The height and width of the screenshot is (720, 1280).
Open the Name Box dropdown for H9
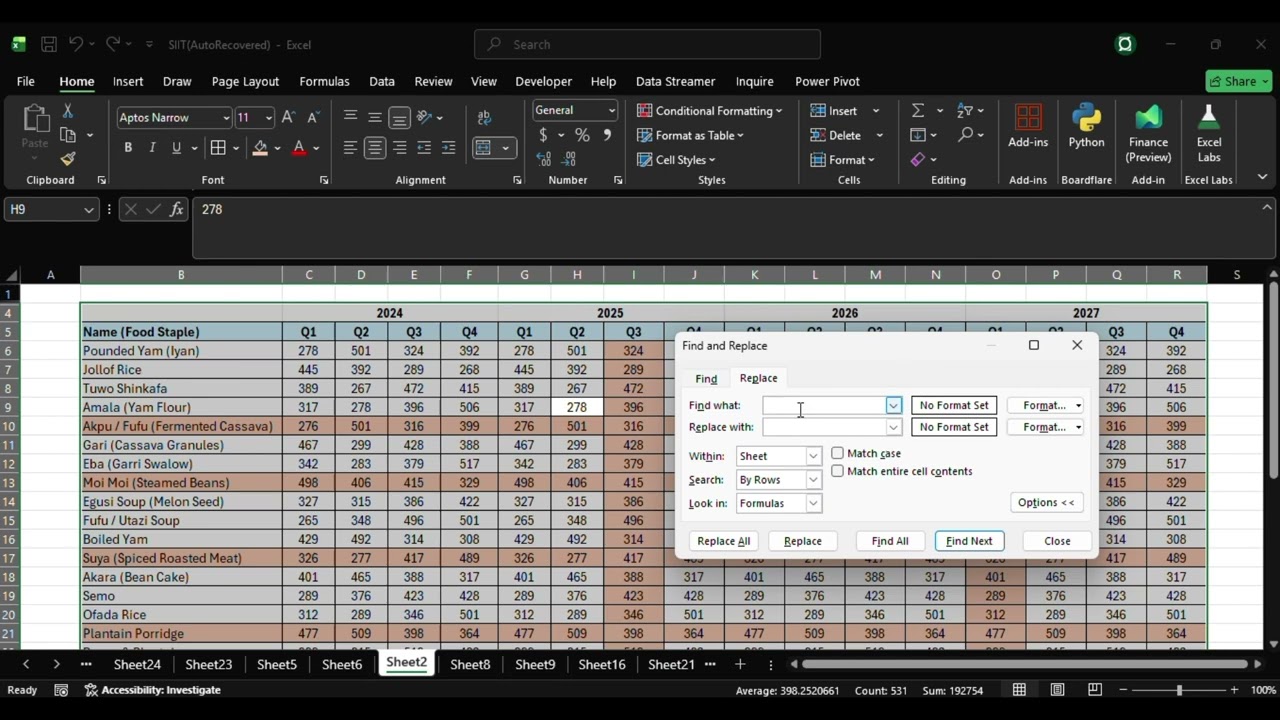coord(88,209)
